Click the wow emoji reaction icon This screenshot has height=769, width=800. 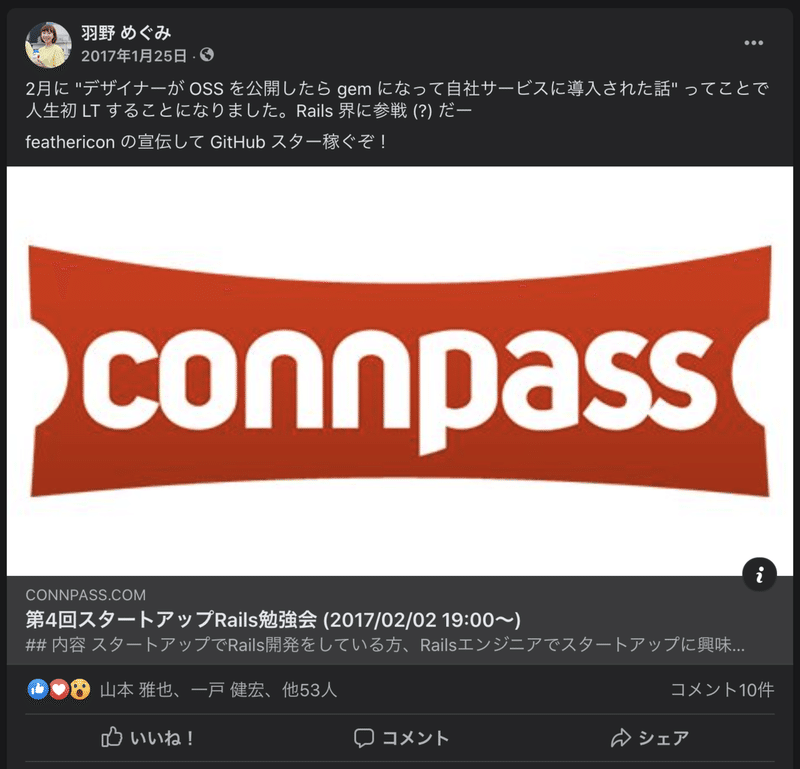tap(80, 689)
